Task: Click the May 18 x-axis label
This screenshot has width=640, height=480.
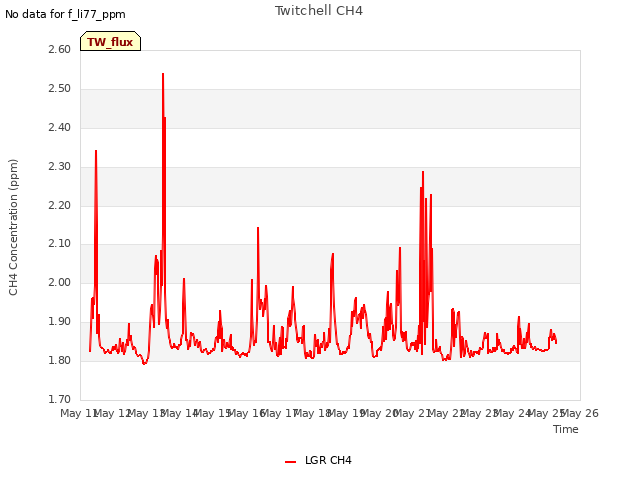Action: pos(313,413)
